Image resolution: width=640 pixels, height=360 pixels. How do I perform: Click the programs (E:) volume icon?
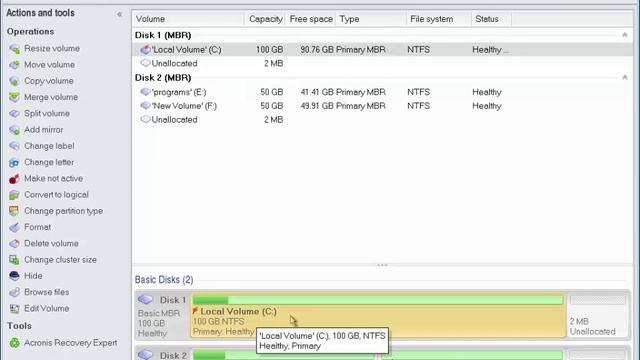[x=145, y=92]
